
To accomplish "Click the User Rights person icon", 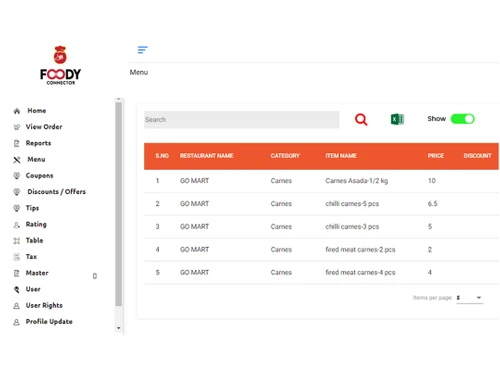I will tap(17, 306).
